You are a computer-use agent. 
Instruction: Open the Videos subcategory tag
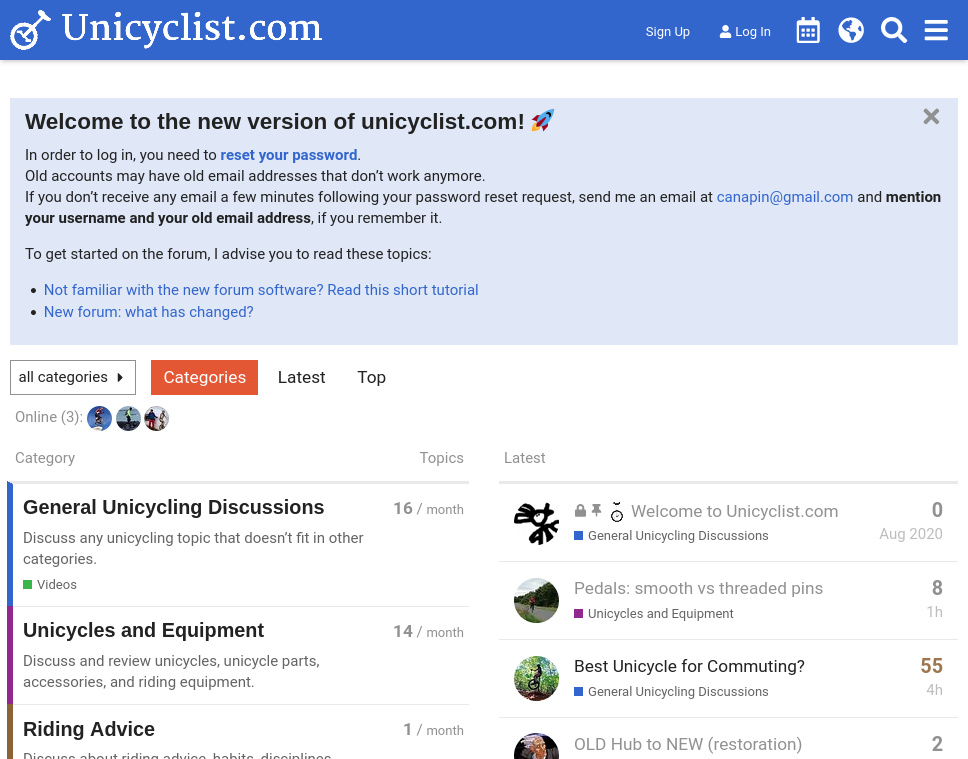(x=56, y=584)
